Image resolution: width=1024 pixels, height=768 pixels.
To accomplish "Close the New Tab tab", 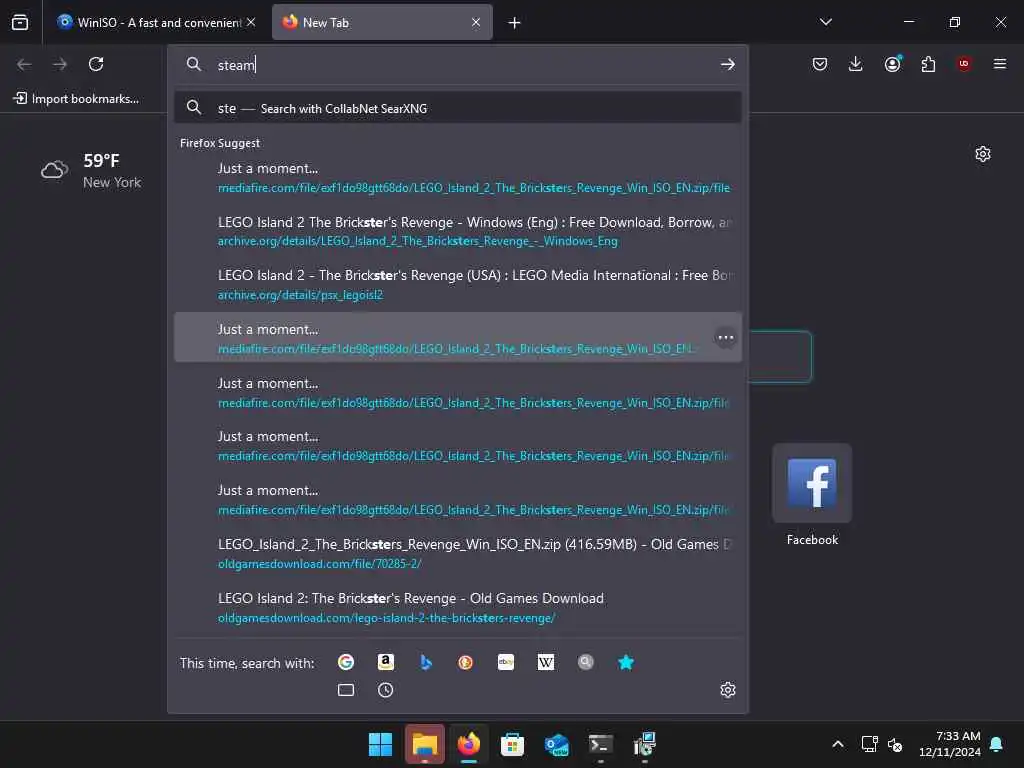I will tap(476, 22).
